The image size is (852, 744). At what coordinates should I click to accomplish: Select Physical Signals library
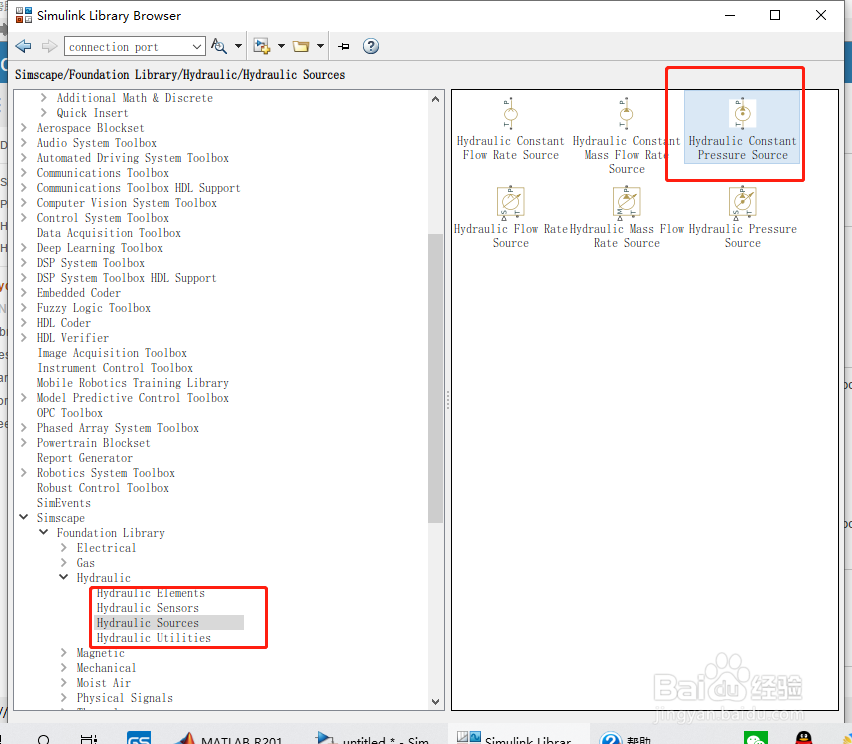(x=124, y=698)
